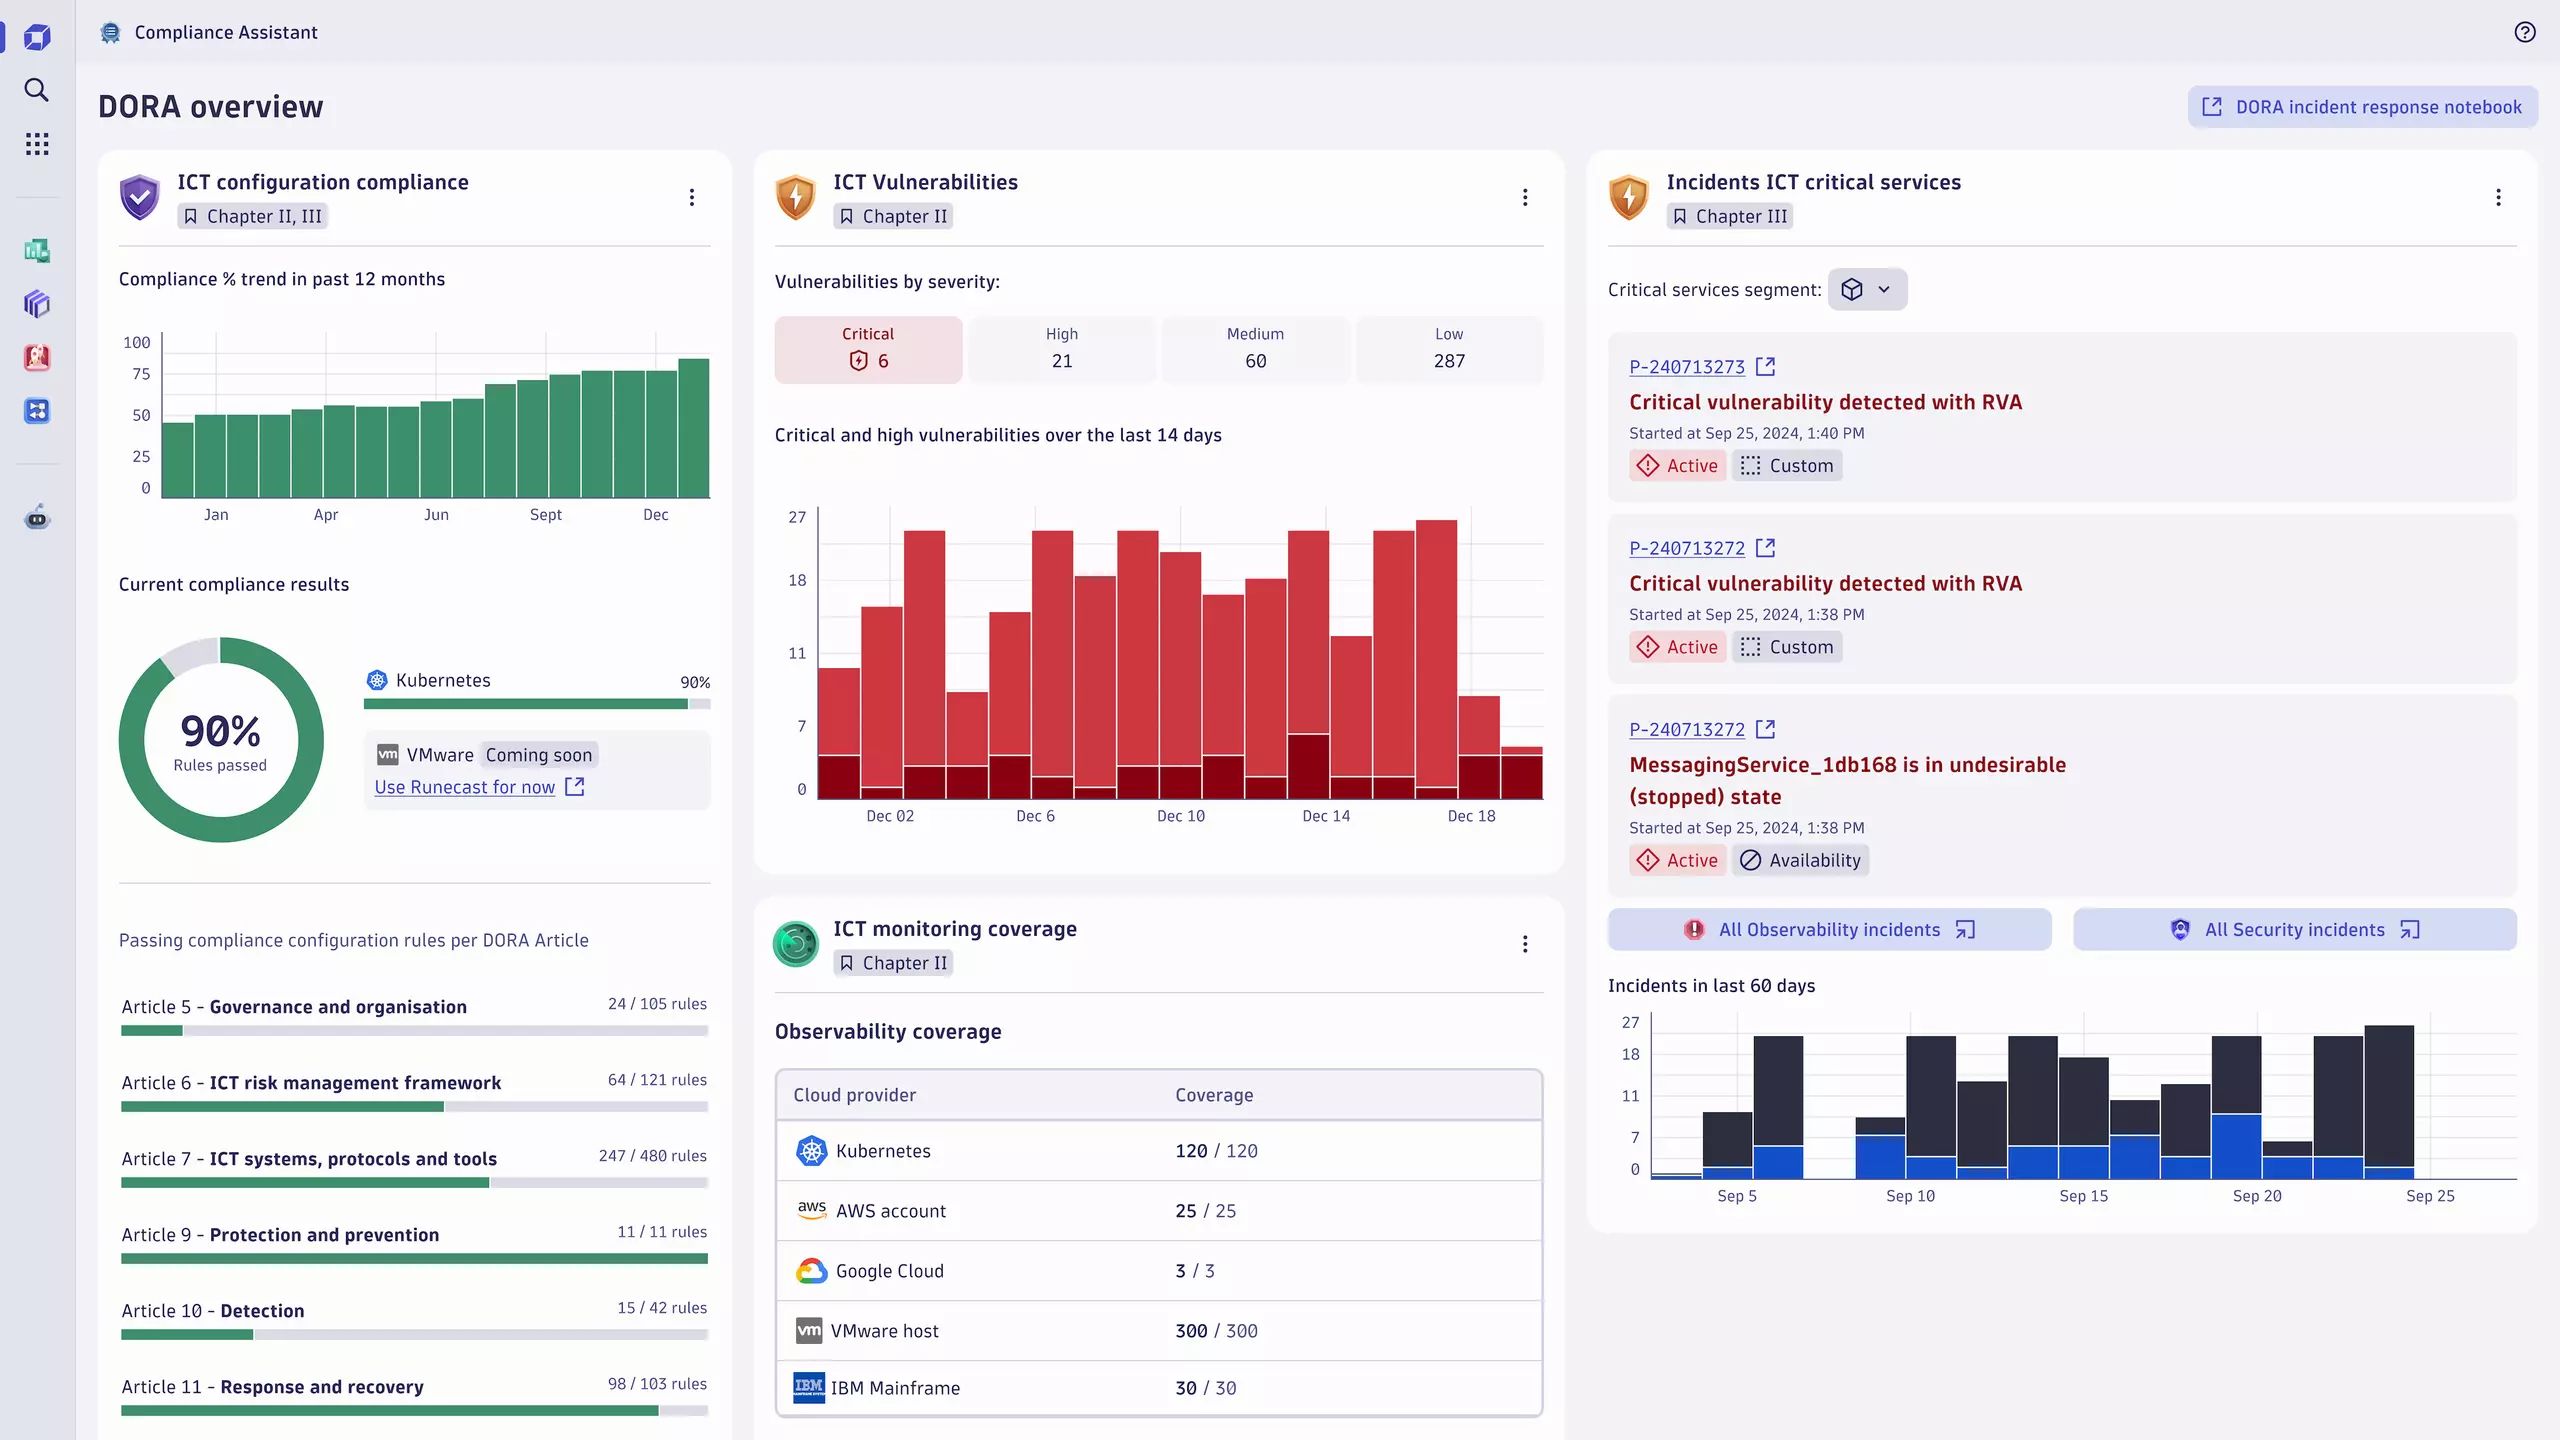Open the chatbot assistant icon in the sidebar

[37, 518]
